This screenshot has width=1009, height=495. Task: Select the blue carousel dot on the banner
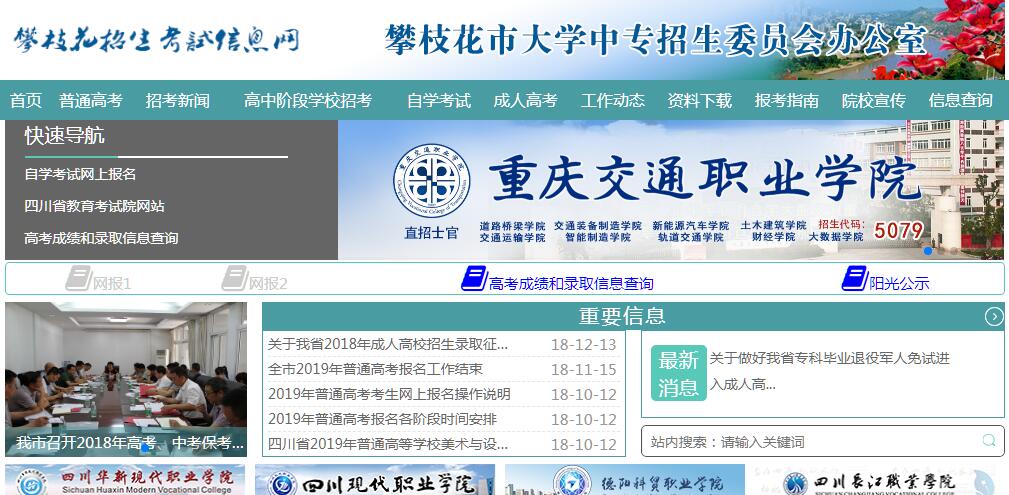tap(928, 251)
